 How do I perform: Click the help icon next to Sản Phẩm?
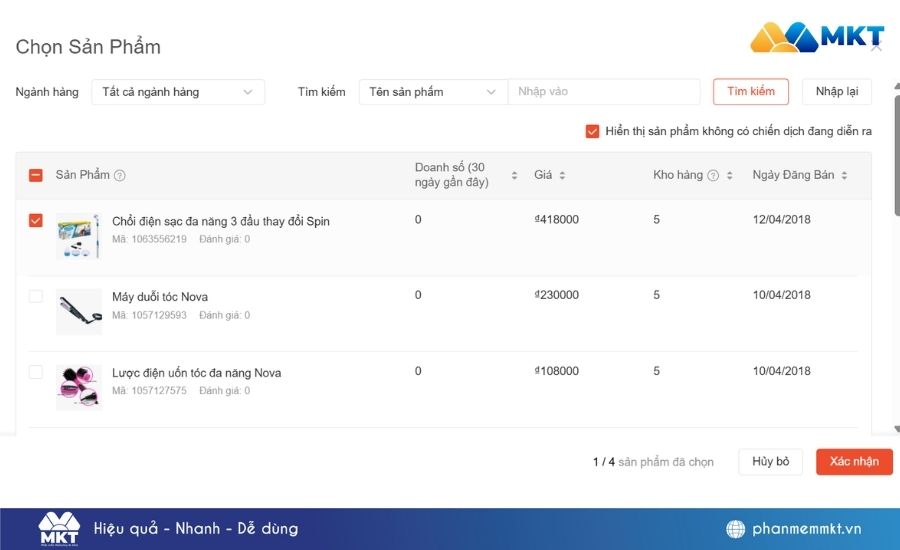(x=119, y=176)
